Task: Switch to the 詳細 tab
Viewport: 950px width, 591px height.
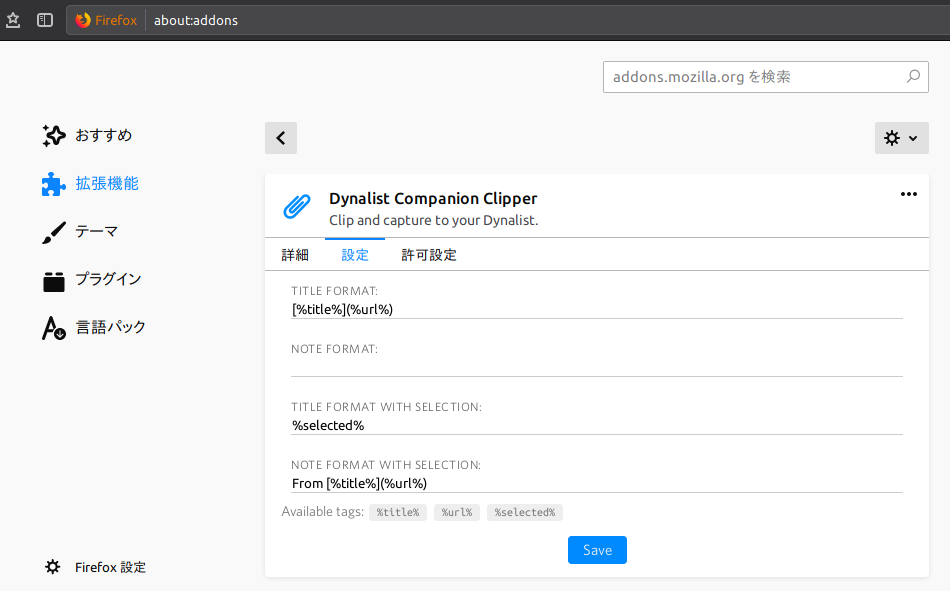Action: [x=295, y=255]
